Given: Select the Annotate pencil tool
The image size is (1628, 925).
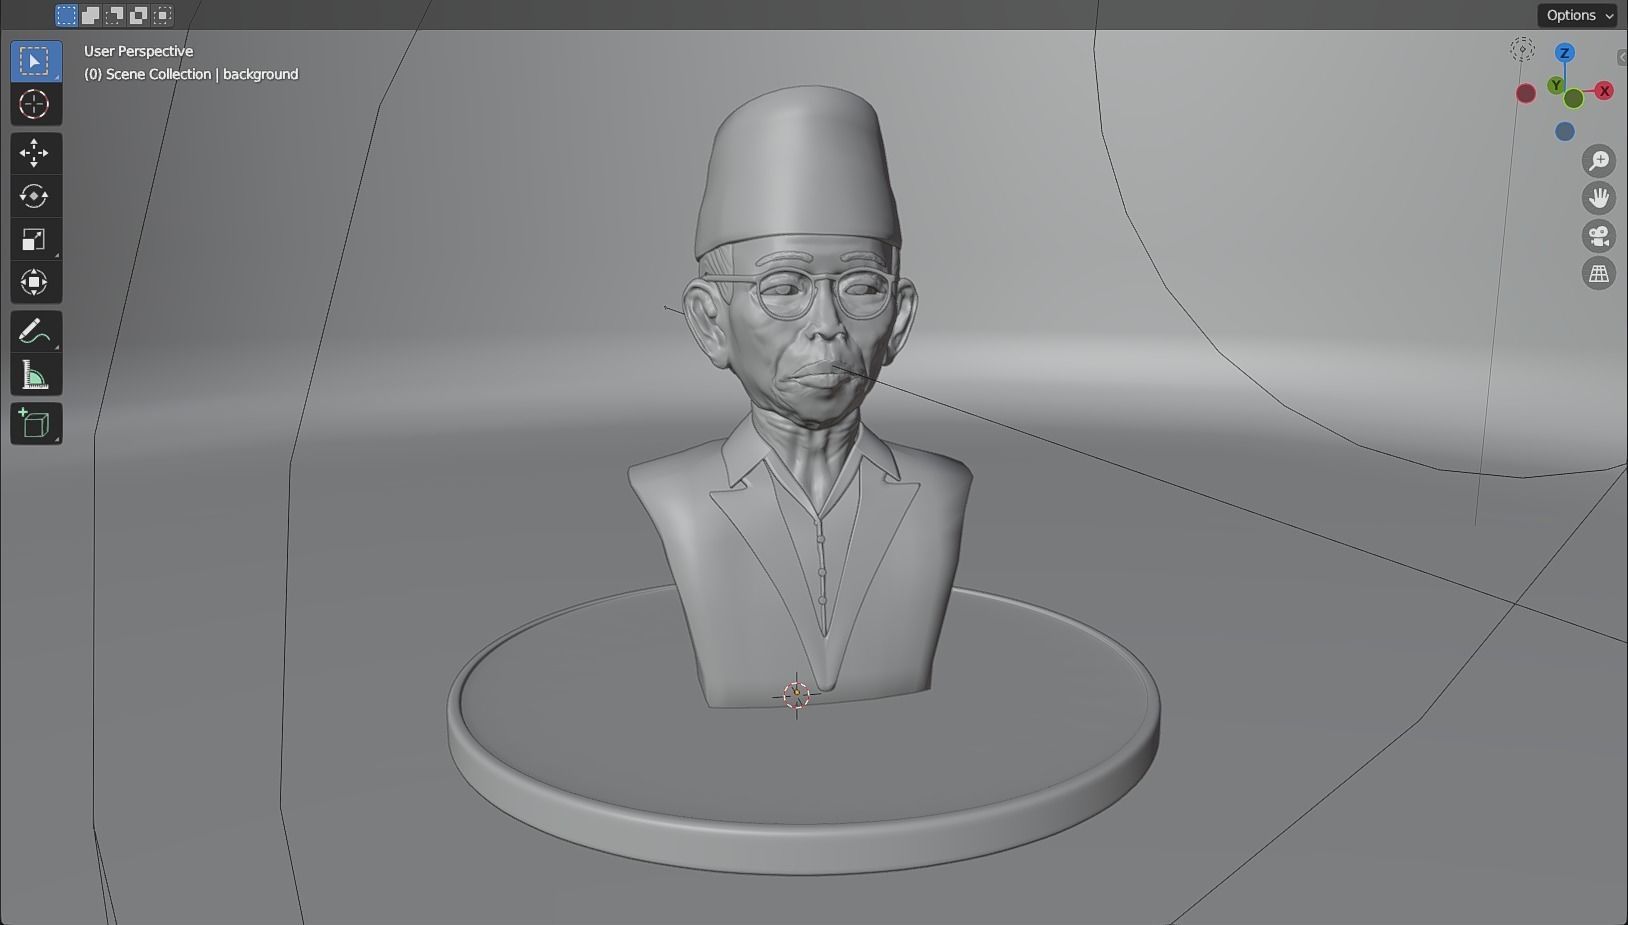Looking at the screenshot, I should pos(35,331).
